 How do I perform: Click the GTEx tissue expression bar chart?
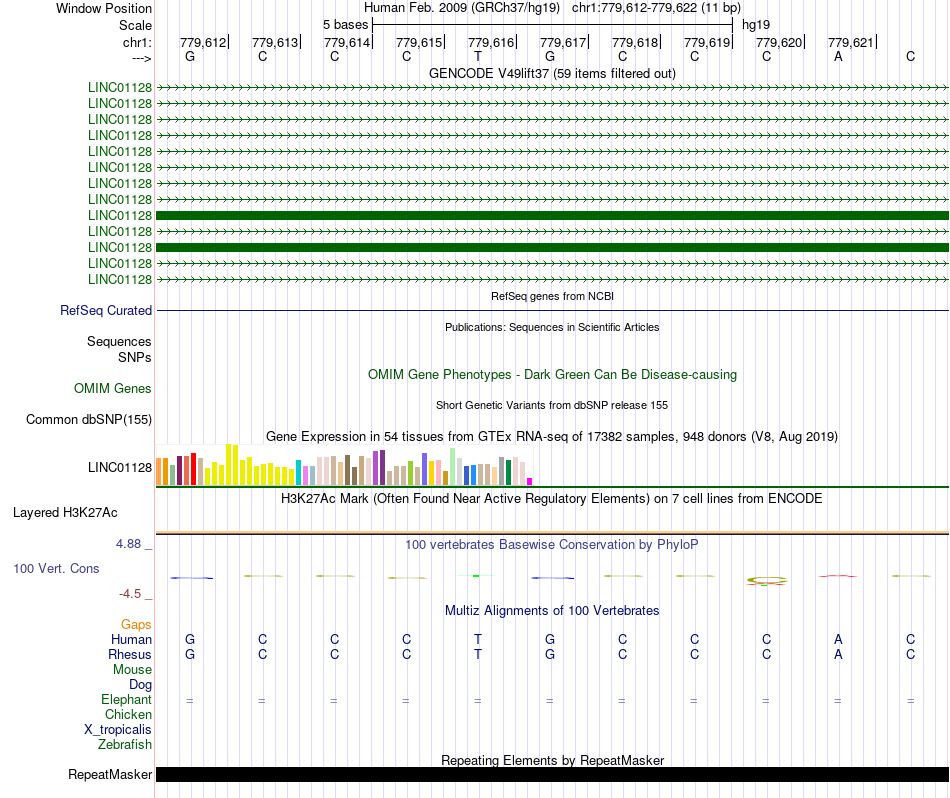point(344,465)
